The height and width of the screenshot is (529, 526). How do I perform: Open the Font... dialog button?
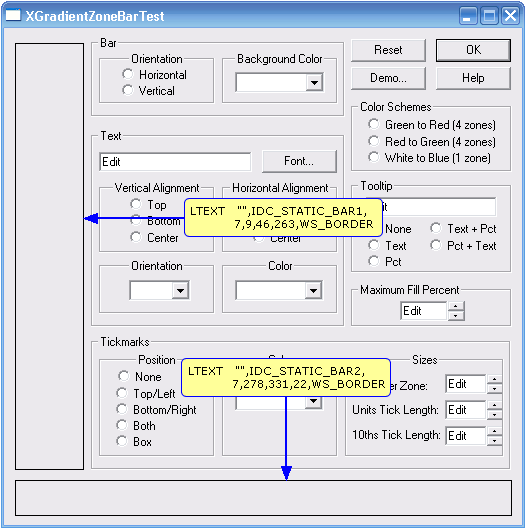pyautogui.click(x=299, y=161)
